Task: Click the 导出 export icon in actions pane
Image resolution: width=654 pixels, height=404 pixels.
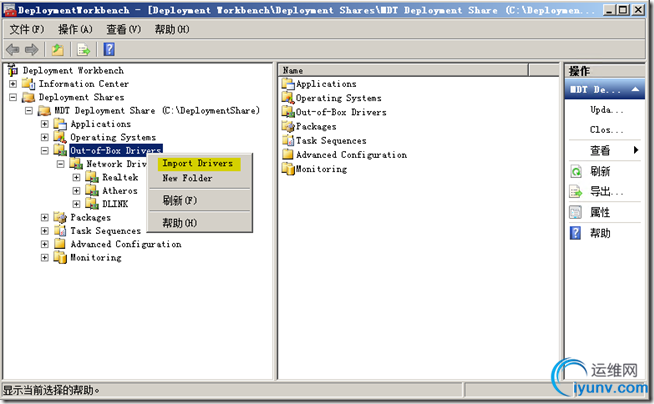Action: point(576,192)
